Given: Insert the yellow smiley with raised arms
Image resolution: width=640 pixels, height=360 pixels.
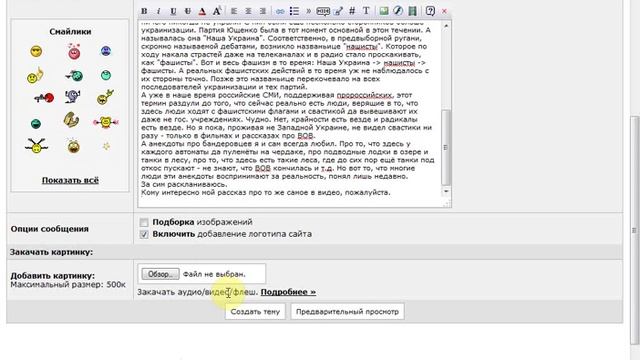Looking at the screenshot, I should (36, 146).
